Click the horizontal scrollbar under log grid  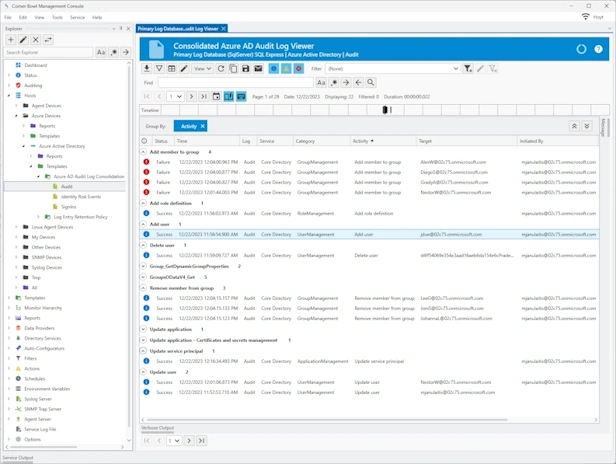coord(327,420)
